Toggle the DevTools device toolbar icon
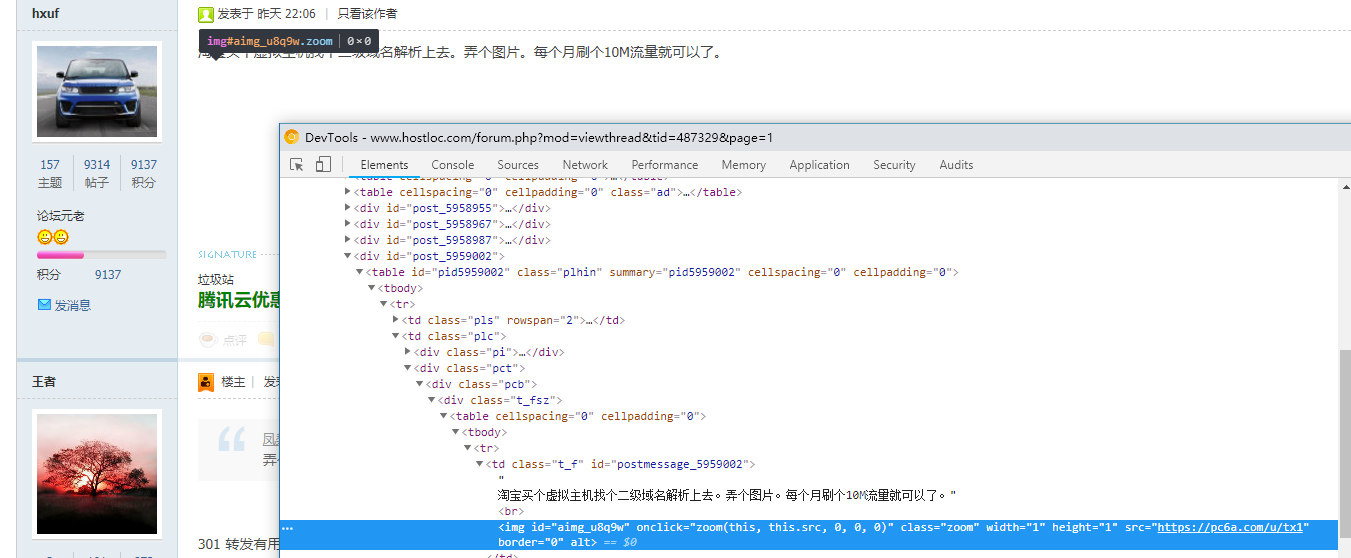The image size is (1351, 558). click(323, 165)
